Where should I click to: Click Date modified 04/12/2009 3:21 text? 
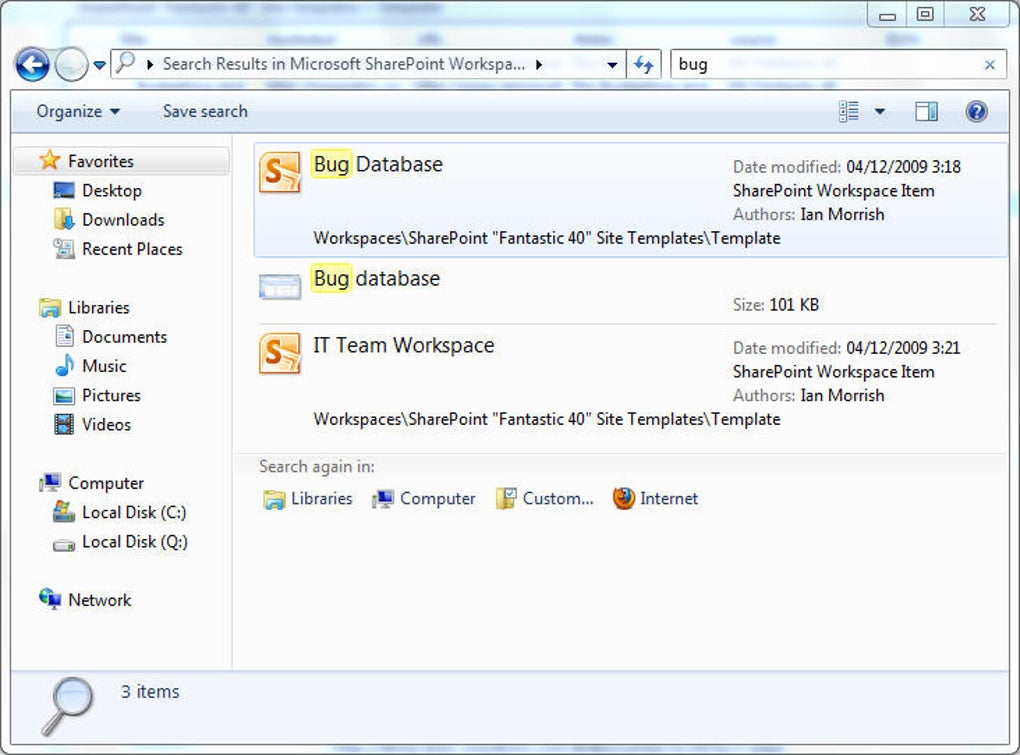846,348
